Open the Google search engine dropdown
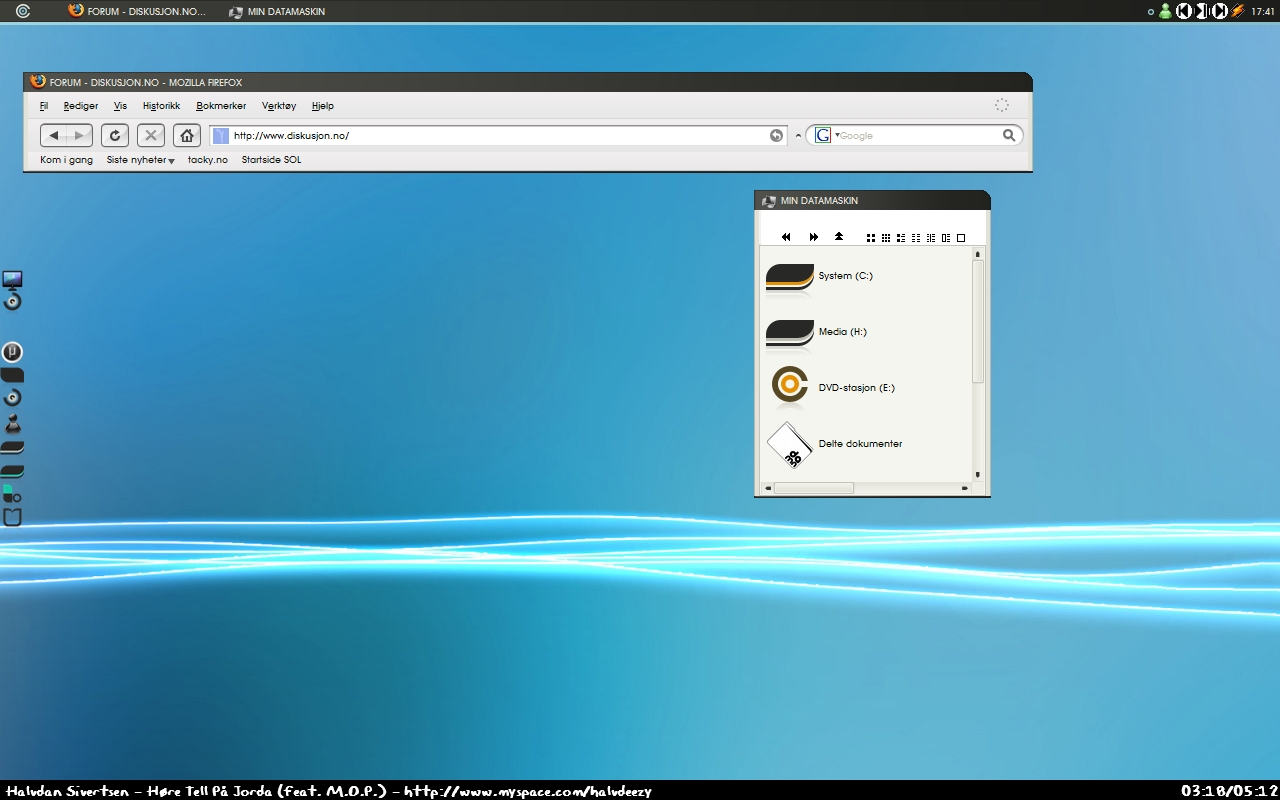 pyautogui.click(x=826, y=135)
